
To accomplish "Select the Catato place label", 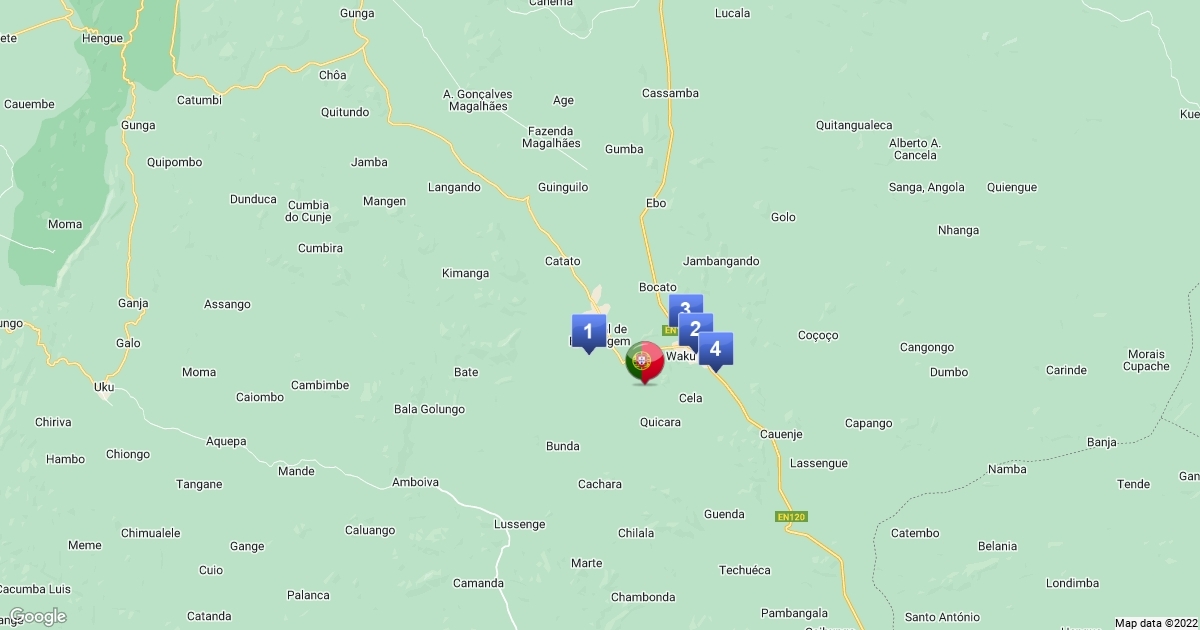I will tap(562, 261).
